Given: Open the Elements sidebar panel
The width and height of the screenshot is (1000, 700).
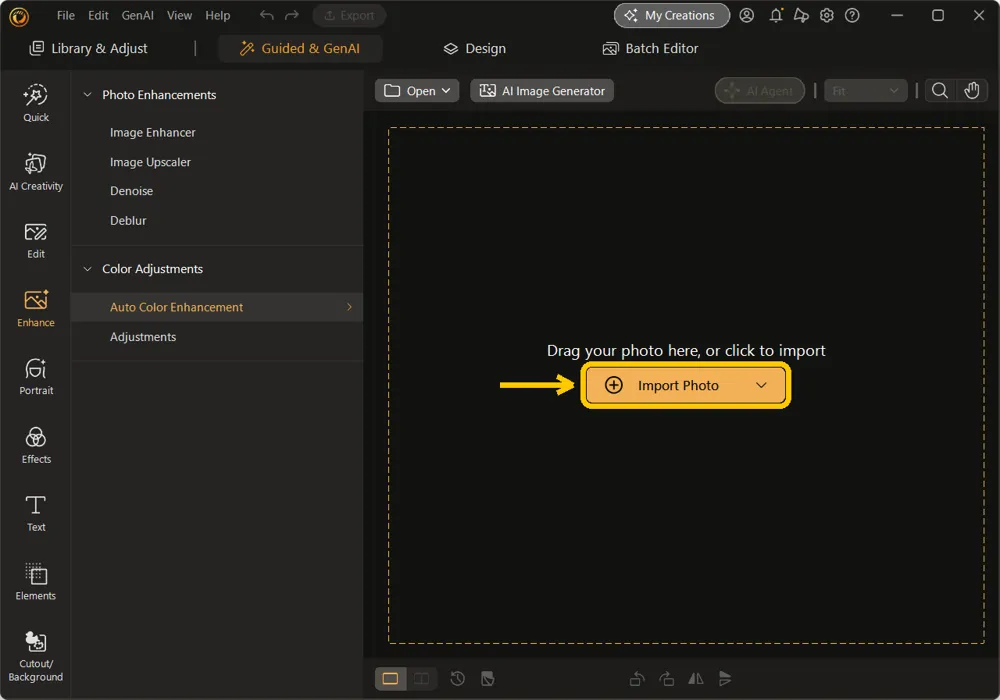Looking at the screenshot, I should click(x=36, y=582).
